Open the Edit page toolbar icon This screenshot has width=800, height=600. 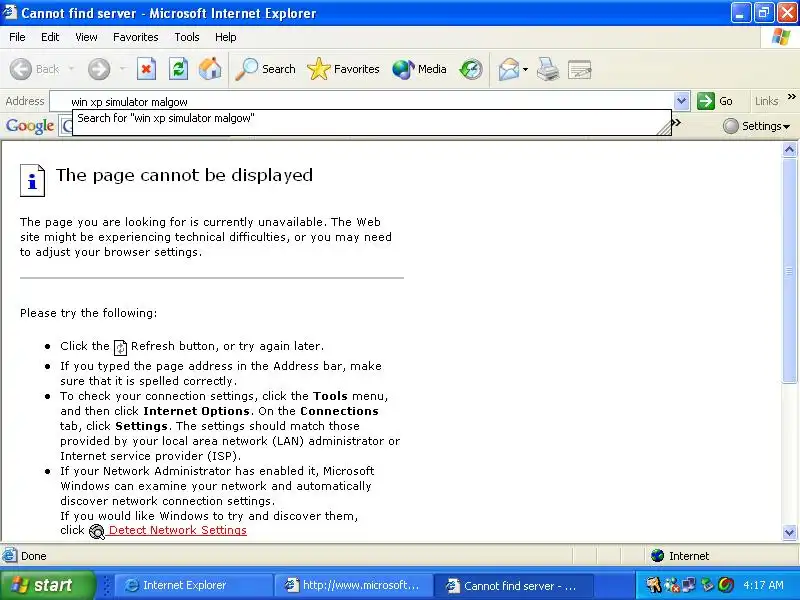[x=580, y=69]
